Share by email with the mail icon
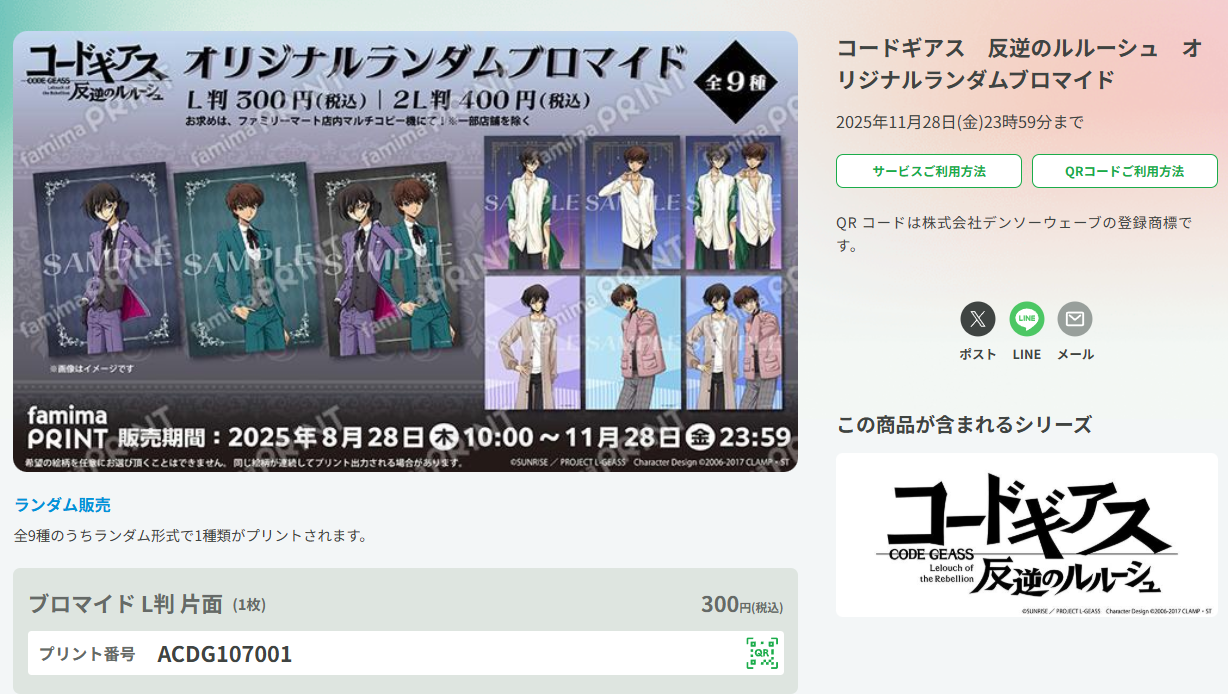 1075,319
